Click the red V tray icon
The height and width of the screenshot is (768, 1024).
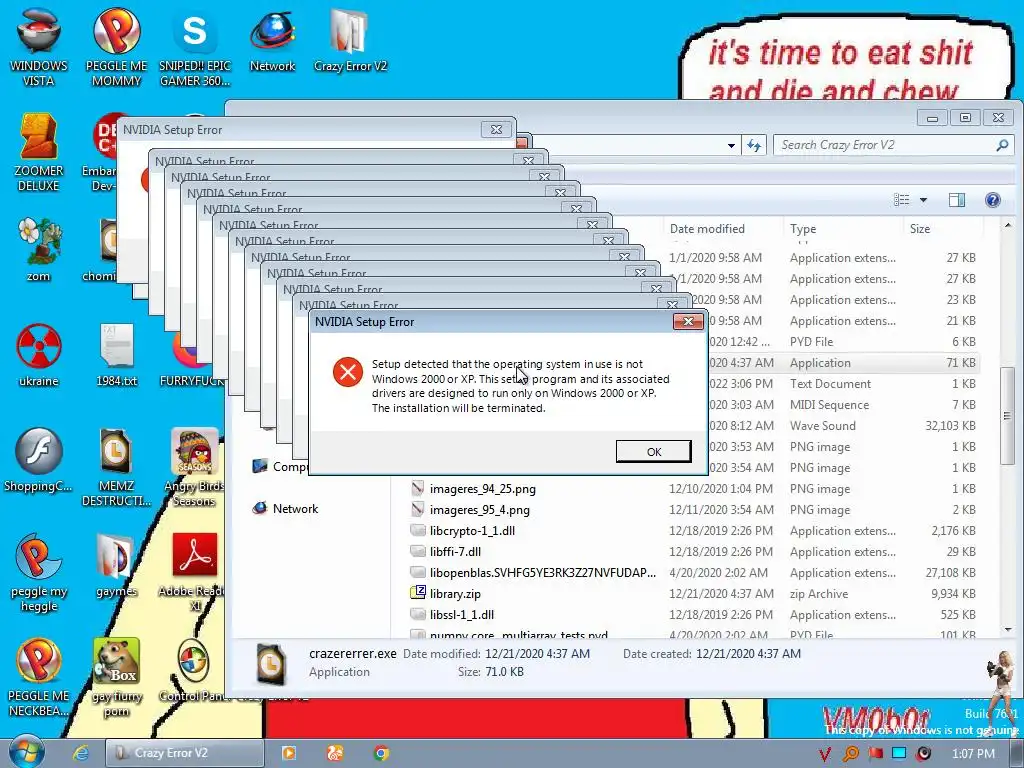pos(824,754)
